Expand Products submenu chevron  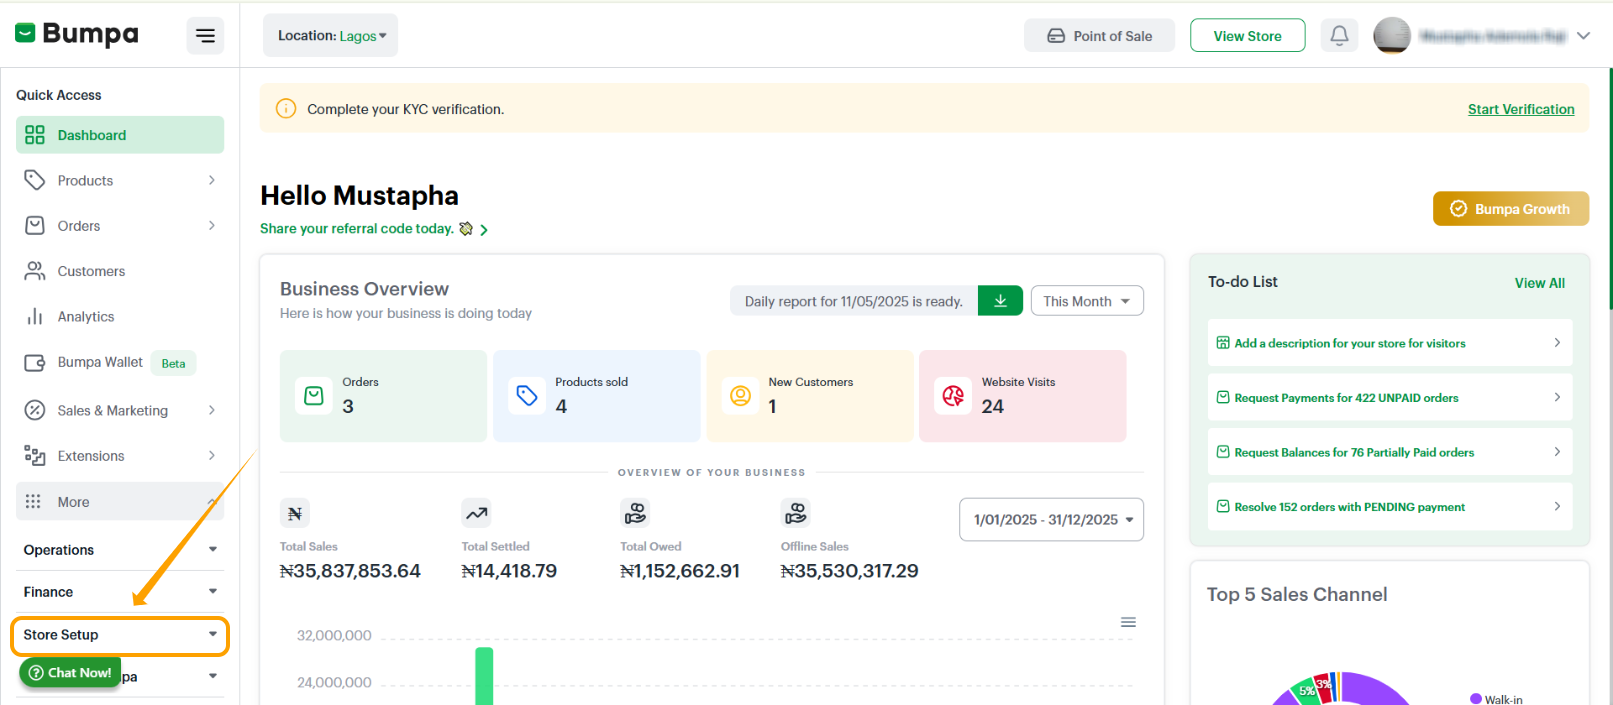click(x=212, y=180)
